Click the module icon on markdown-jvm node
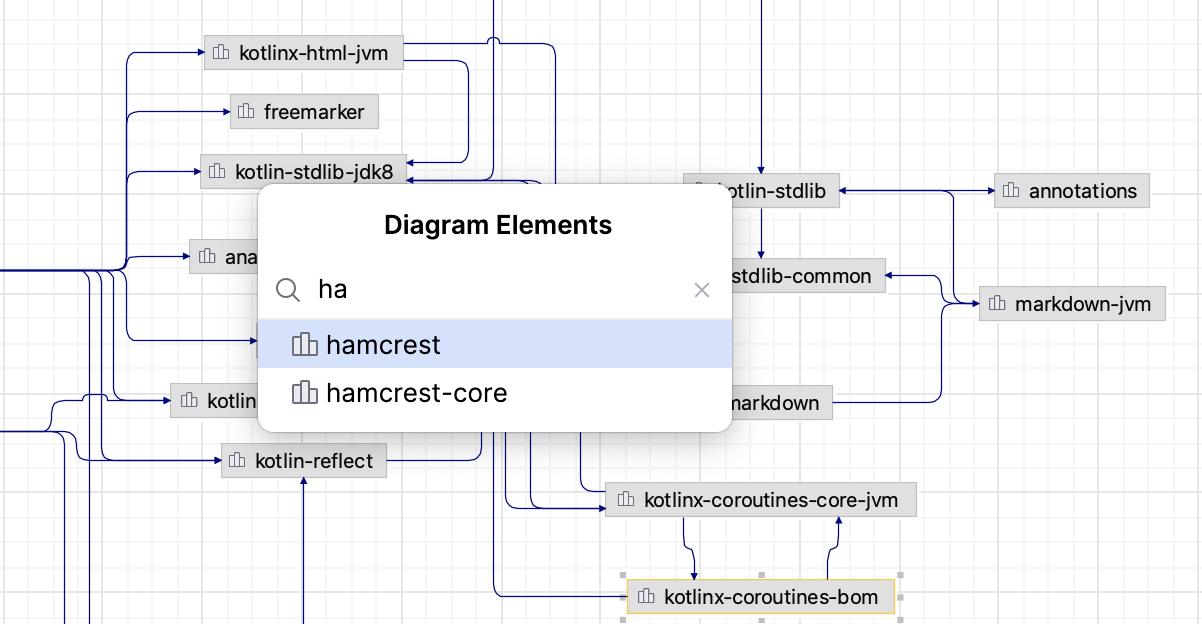The height and width of the screenshot is (624, 1202). click(x=995, y=303)
